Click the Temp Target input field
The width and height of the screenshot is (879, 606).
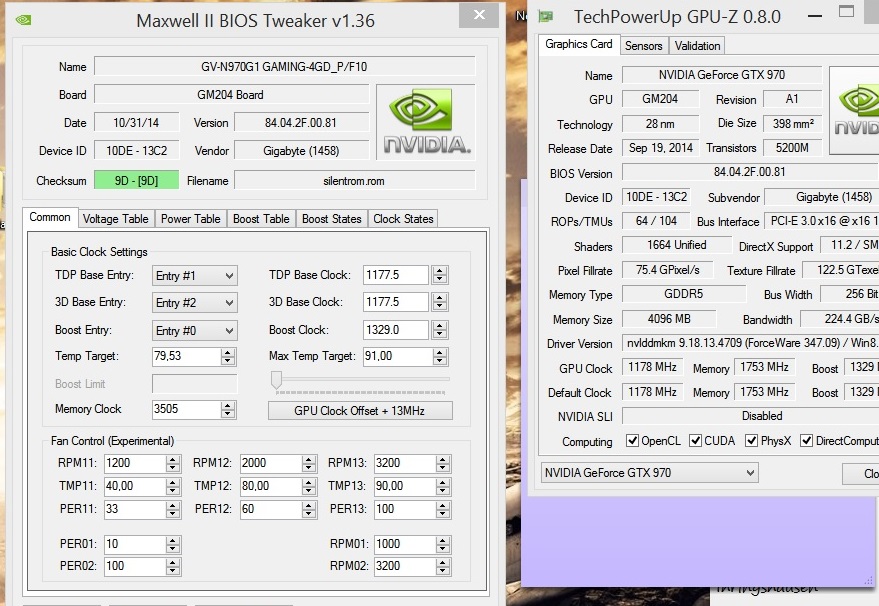[186, 356]
